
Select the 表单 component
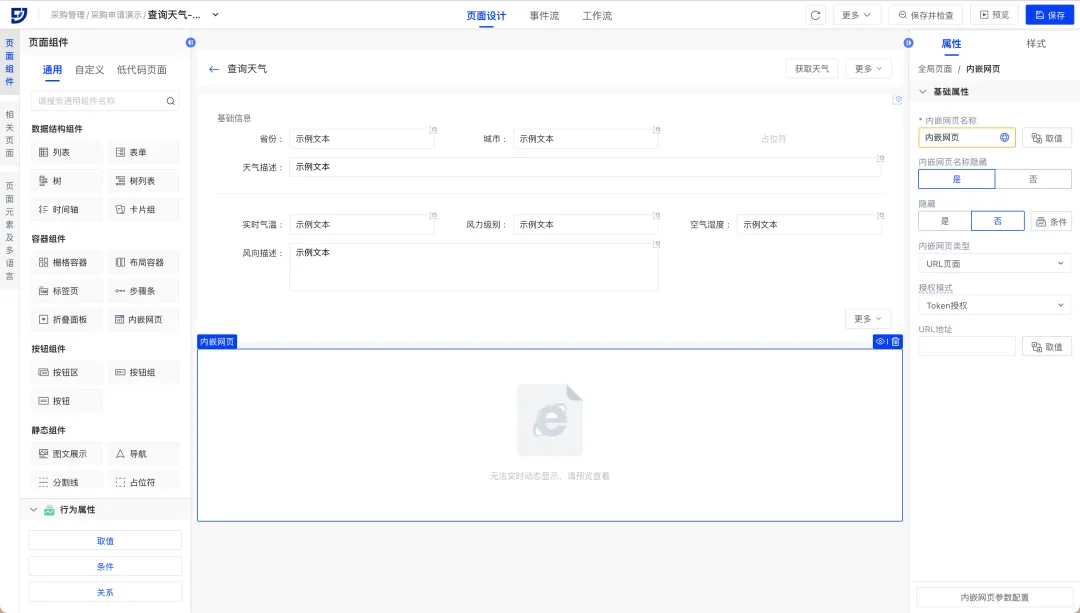(x=143, y=152)
